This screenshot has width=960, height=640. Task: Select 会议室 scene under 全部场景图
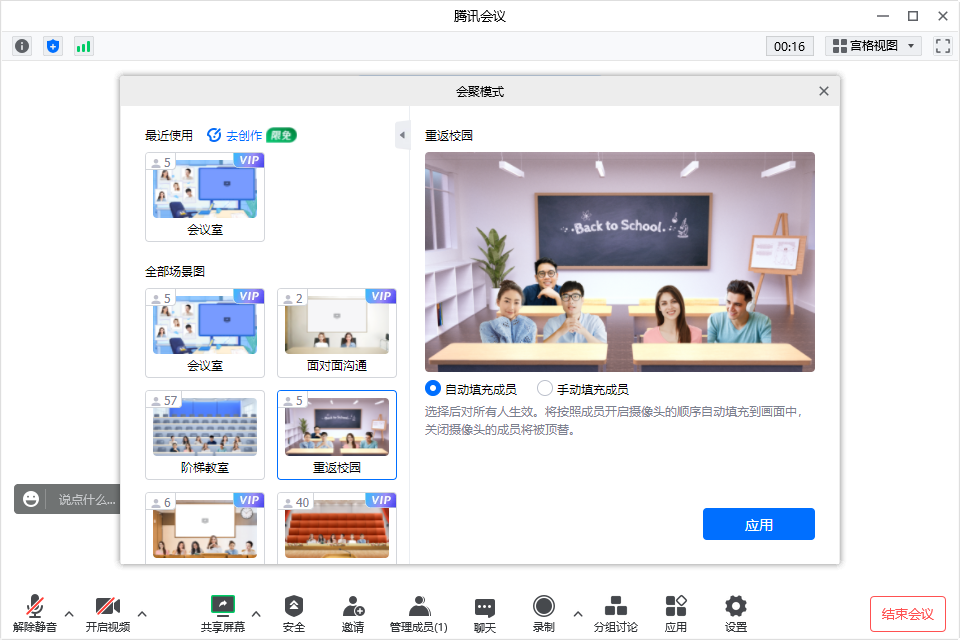(x=205, y=333)
